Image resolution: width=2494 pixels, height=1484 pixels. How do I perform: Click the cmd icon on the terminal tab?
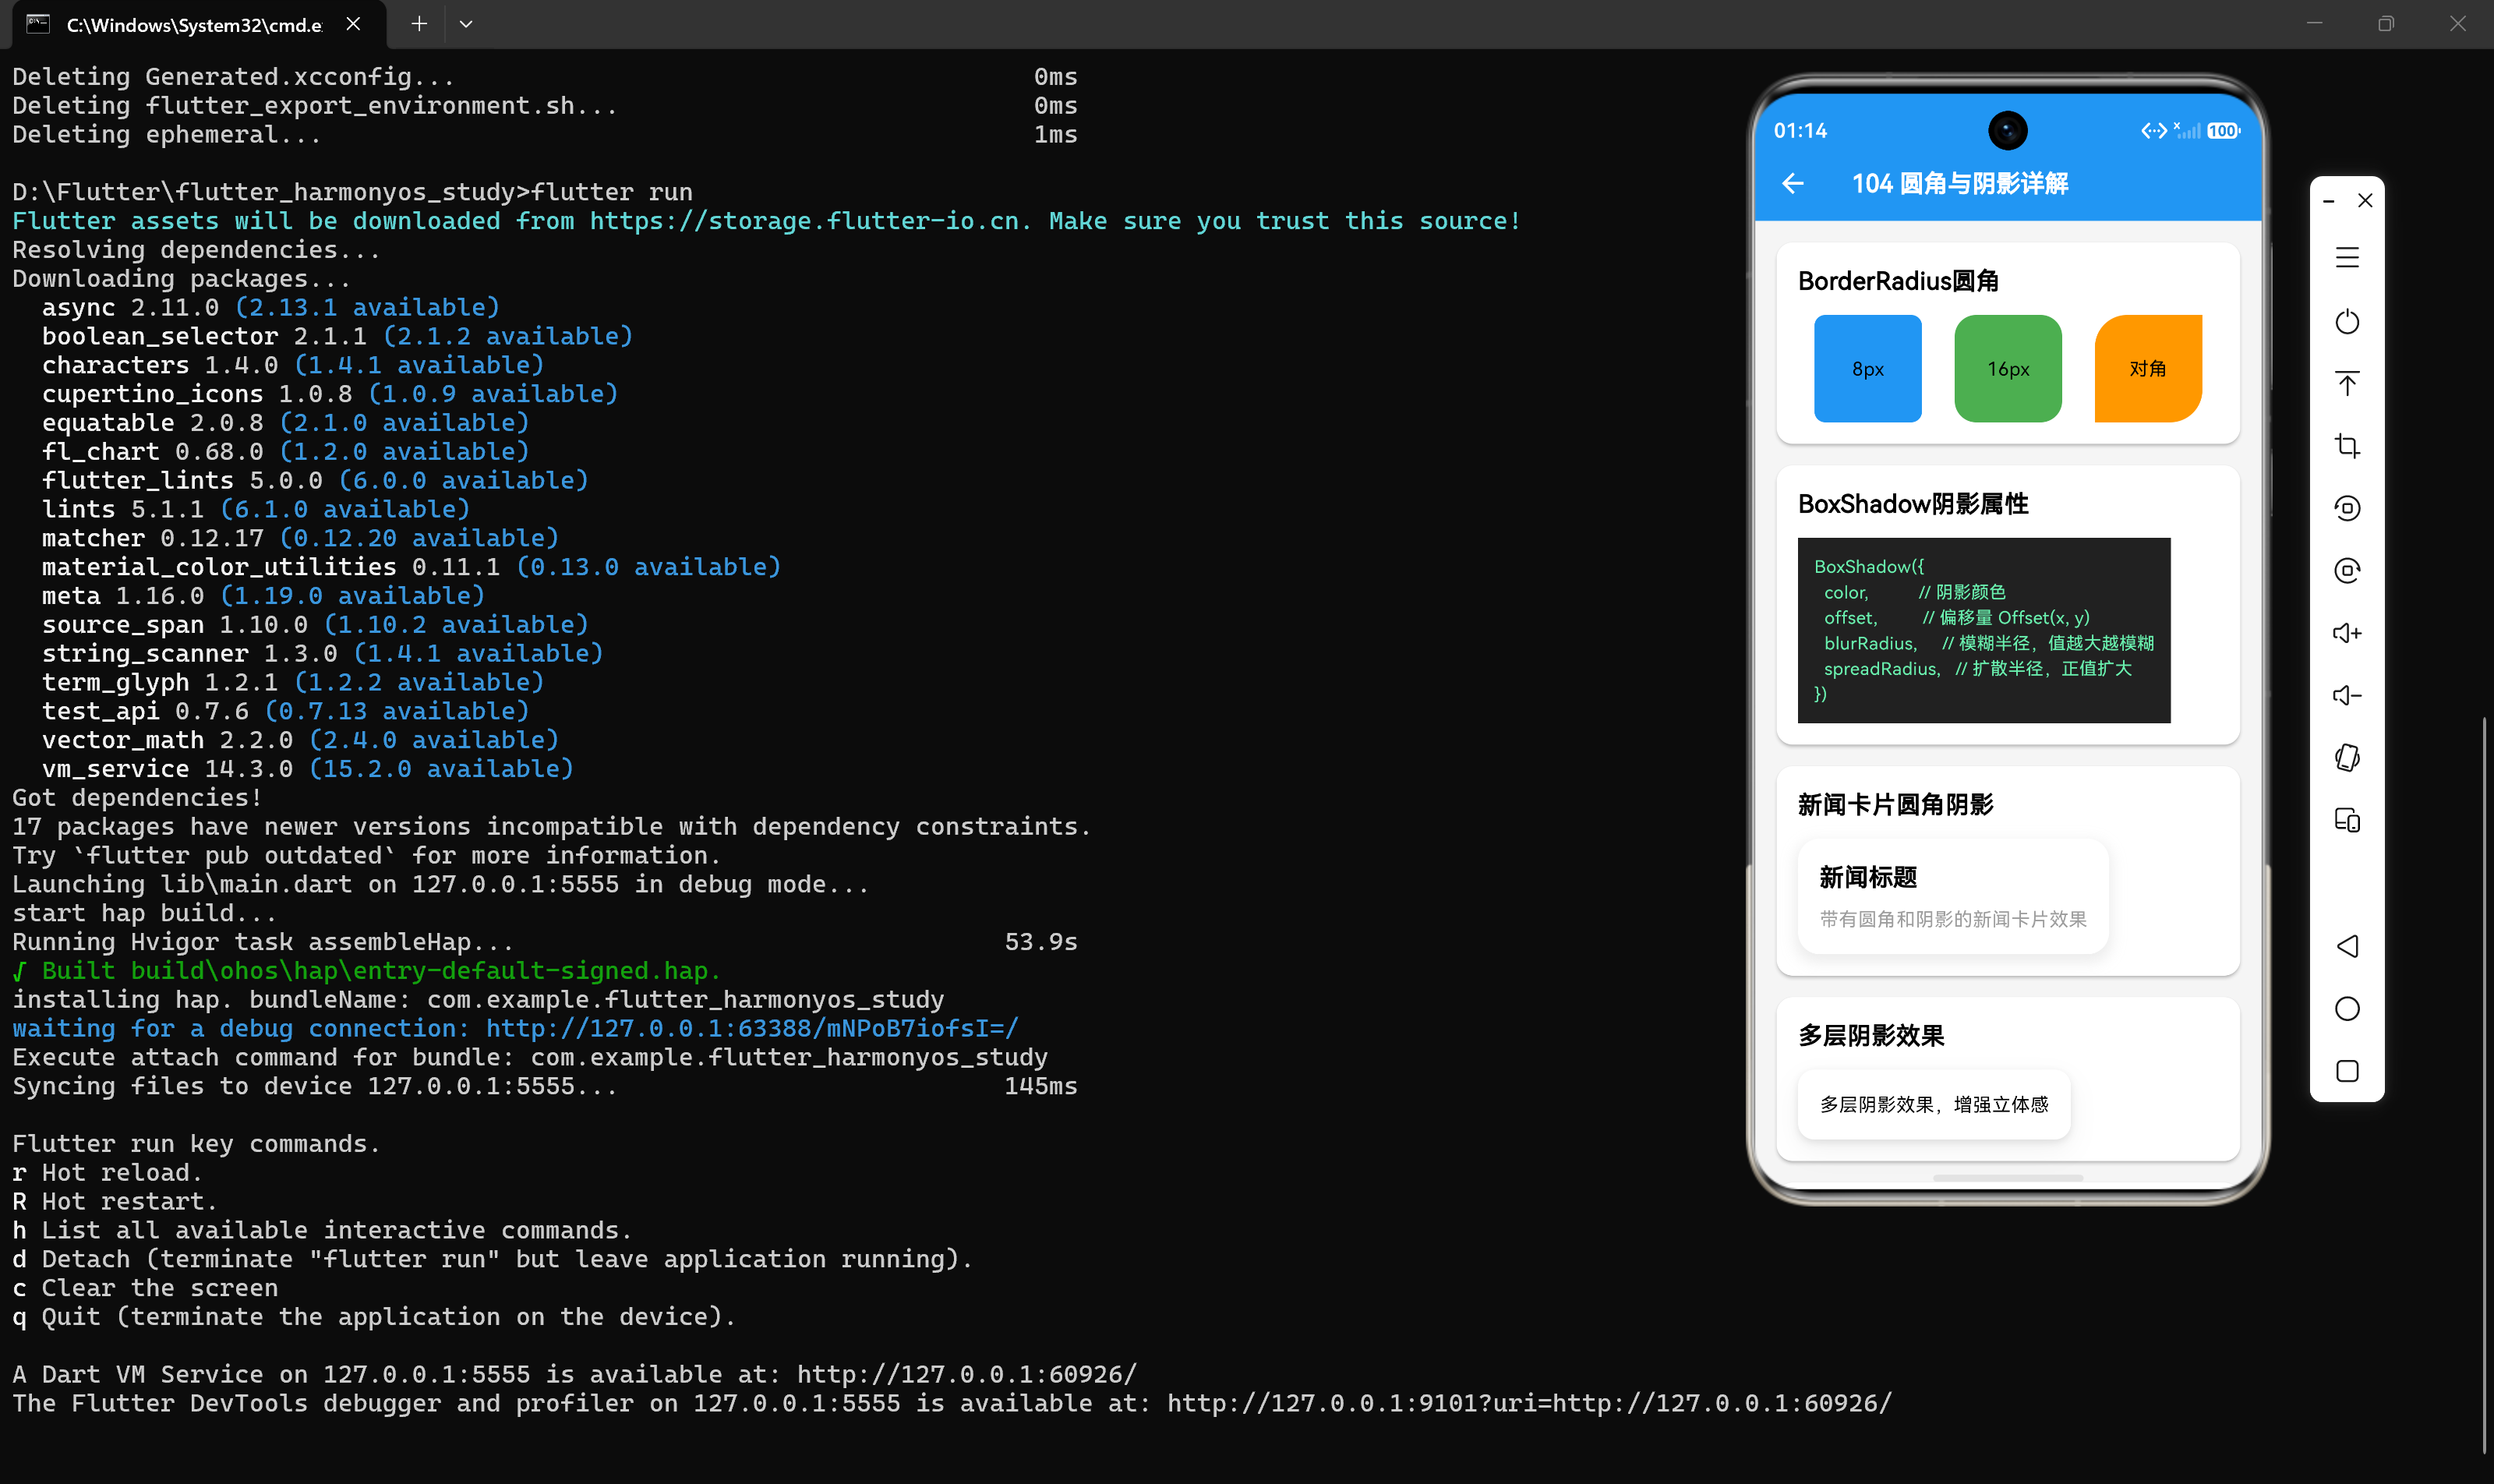click(38, 24)
